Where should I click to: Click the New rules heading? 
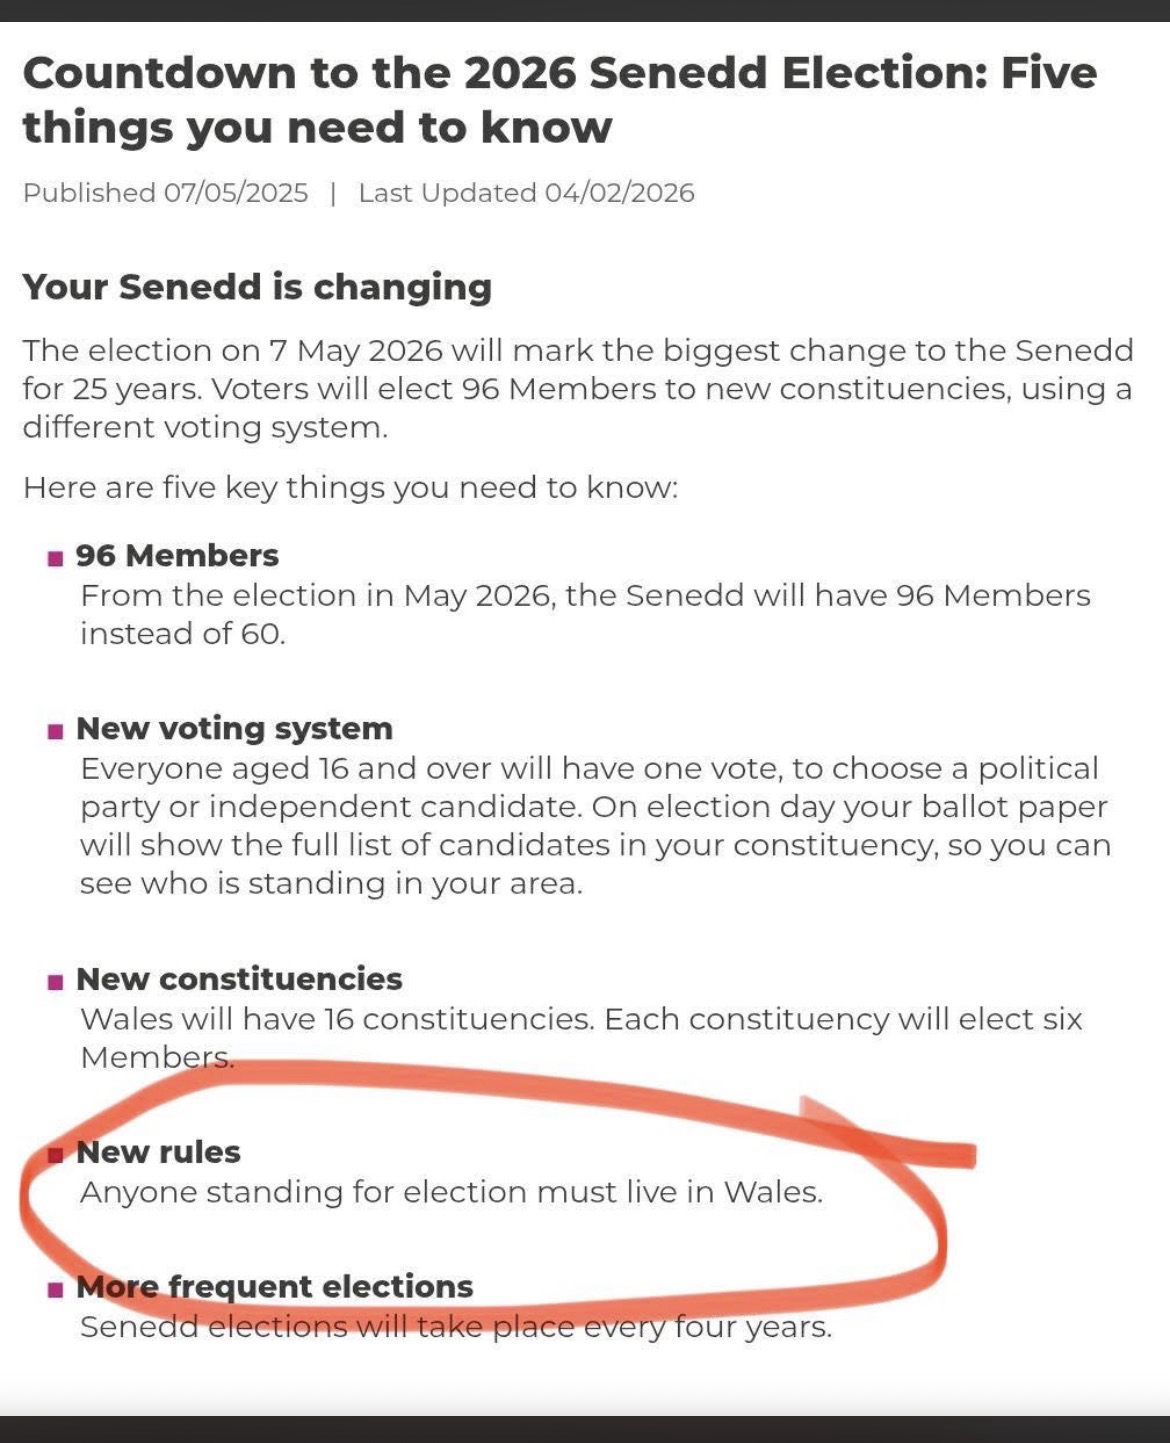point(158,1152)
